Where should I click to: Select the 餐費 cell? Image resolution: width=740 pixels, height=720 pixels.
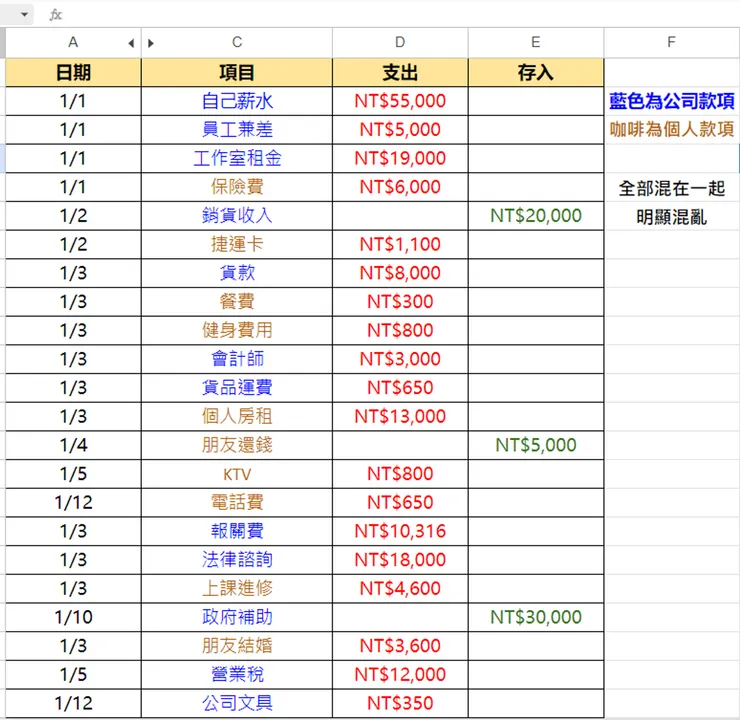point(237,301)
